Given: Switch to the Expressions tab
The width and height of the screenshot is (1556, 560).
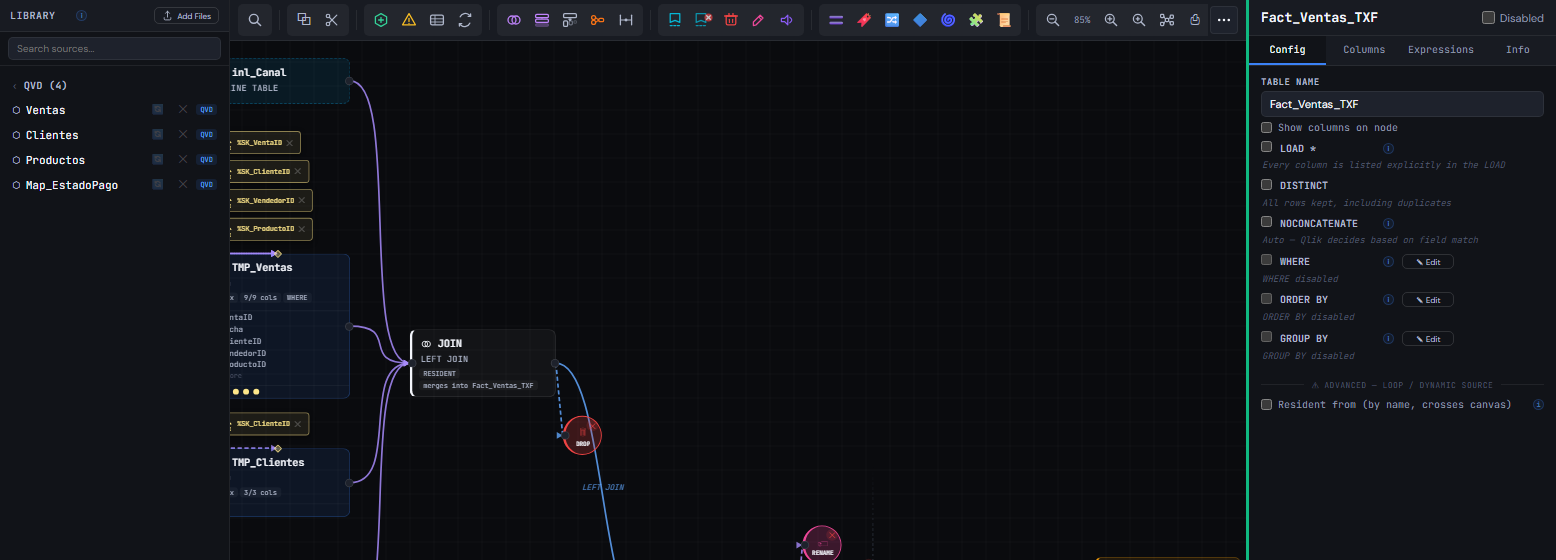Looking at the screenshot, I should pos(1440,49).
